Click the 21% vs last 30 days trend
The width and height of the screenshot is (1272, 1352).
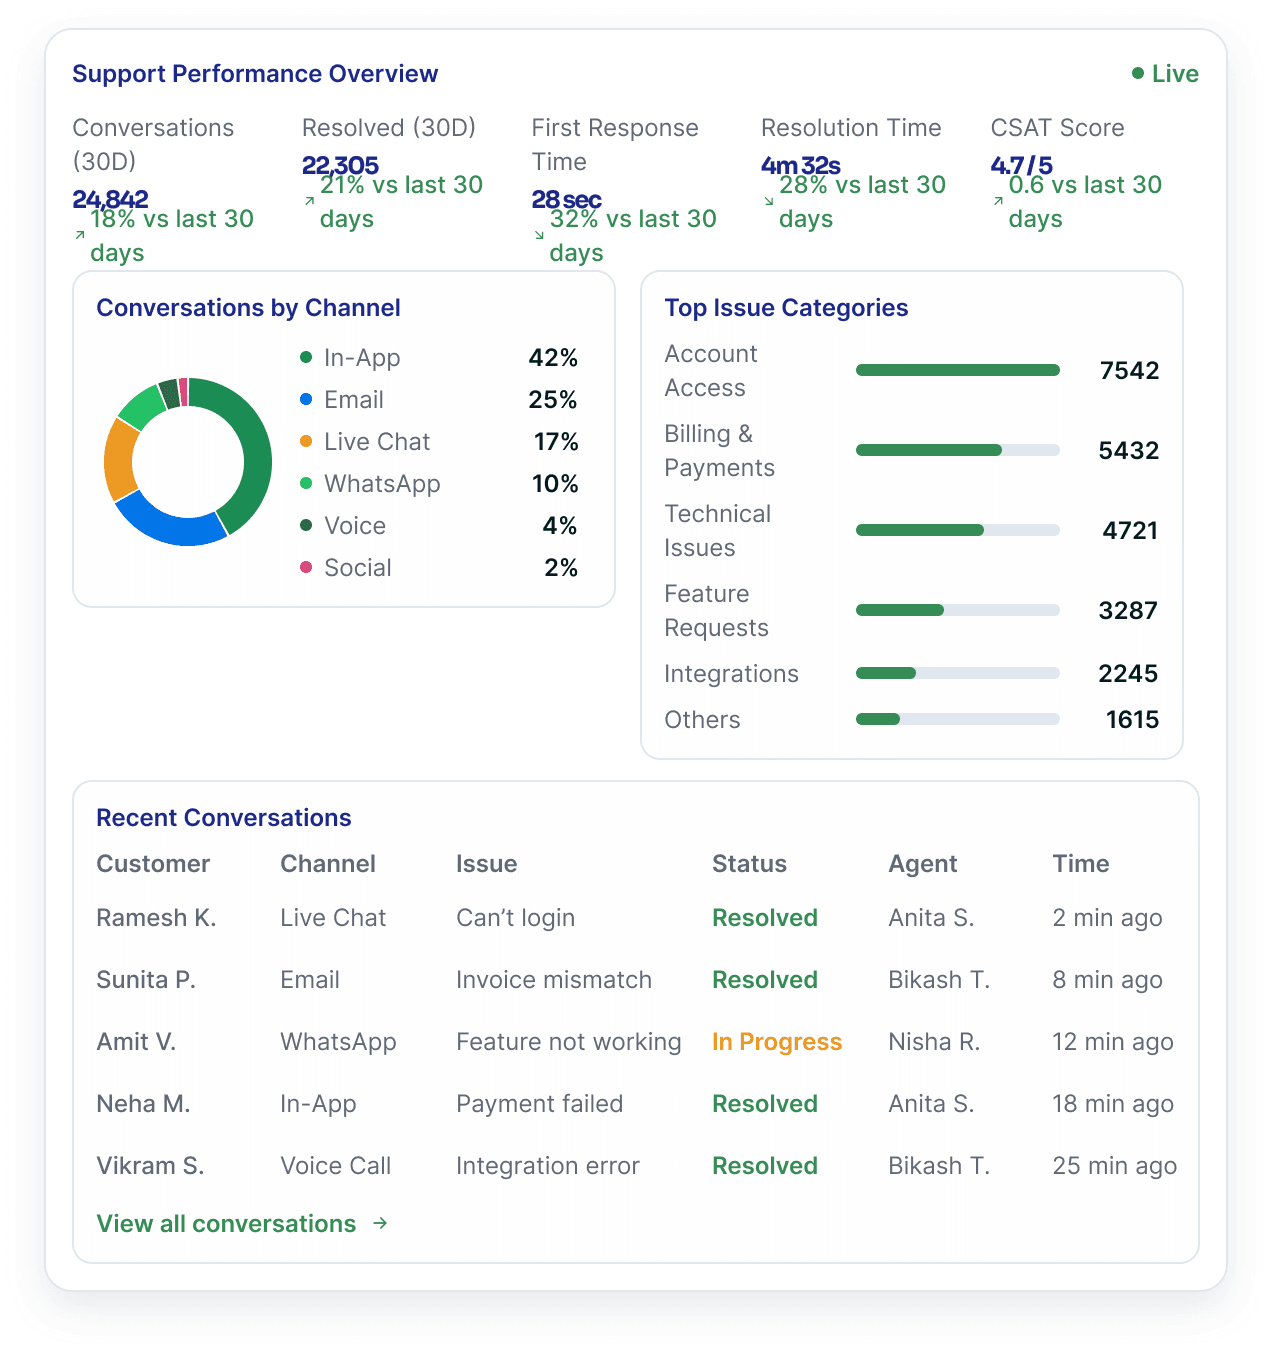click(394, 202)
